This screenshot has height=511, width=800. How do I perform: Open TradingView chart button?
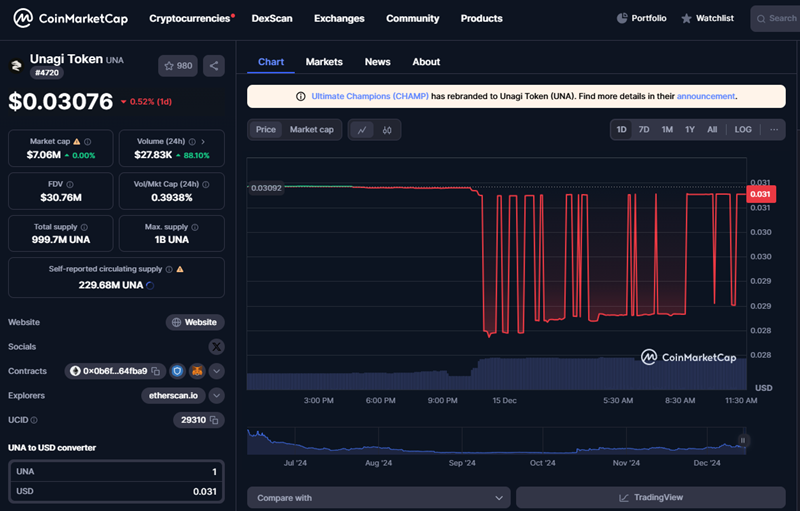pyautogui.click(x=651, y=498)
